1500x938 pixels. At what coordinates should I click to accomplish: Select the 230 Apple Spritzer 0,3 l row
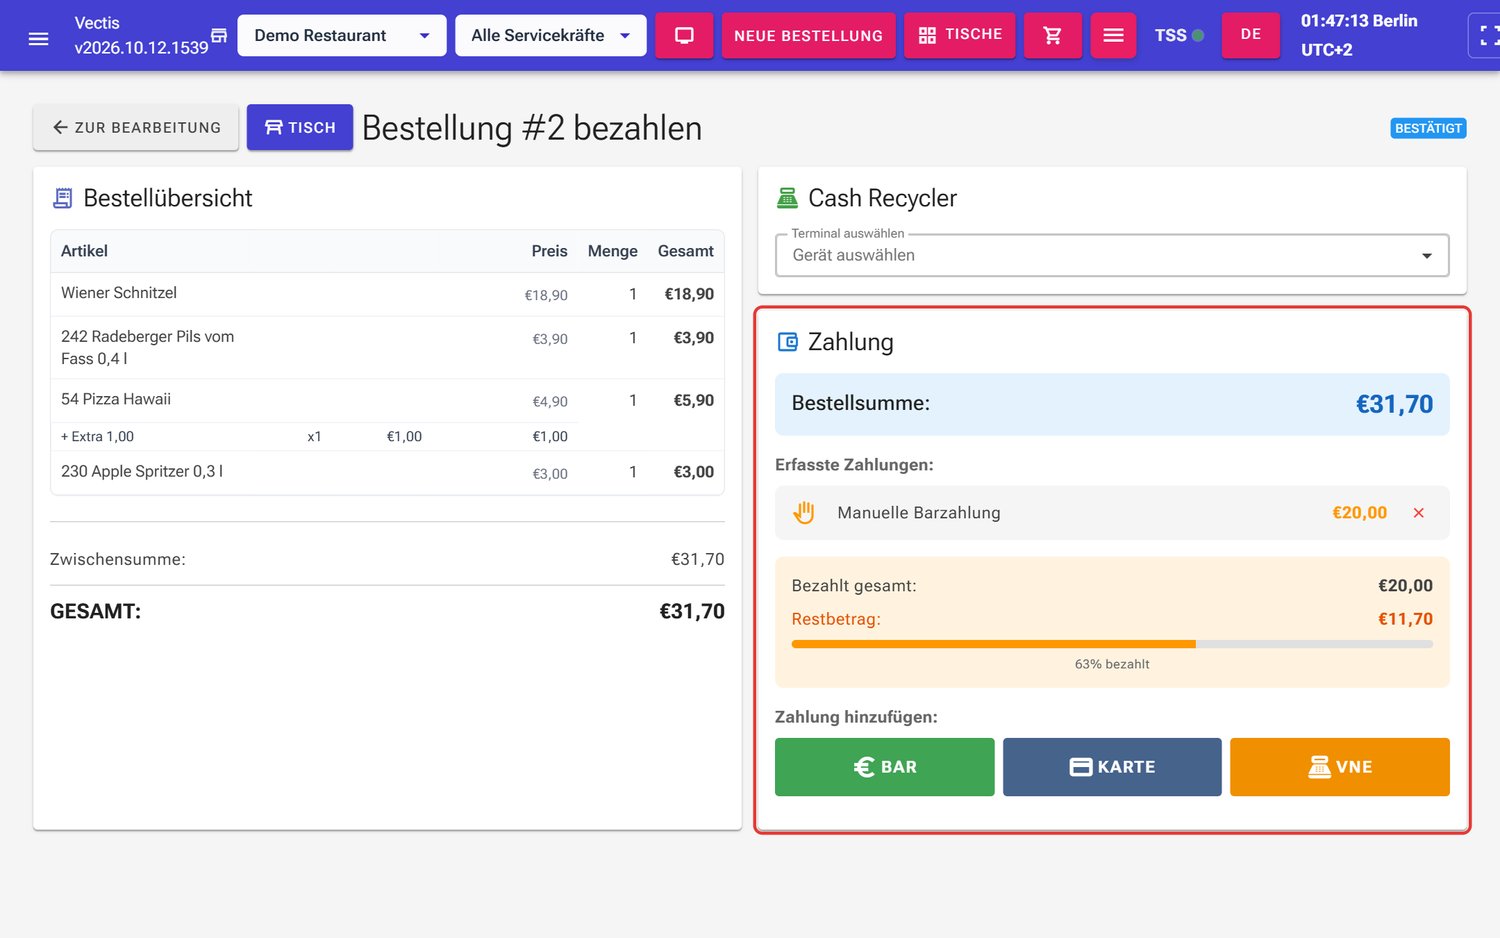(387, 472)
